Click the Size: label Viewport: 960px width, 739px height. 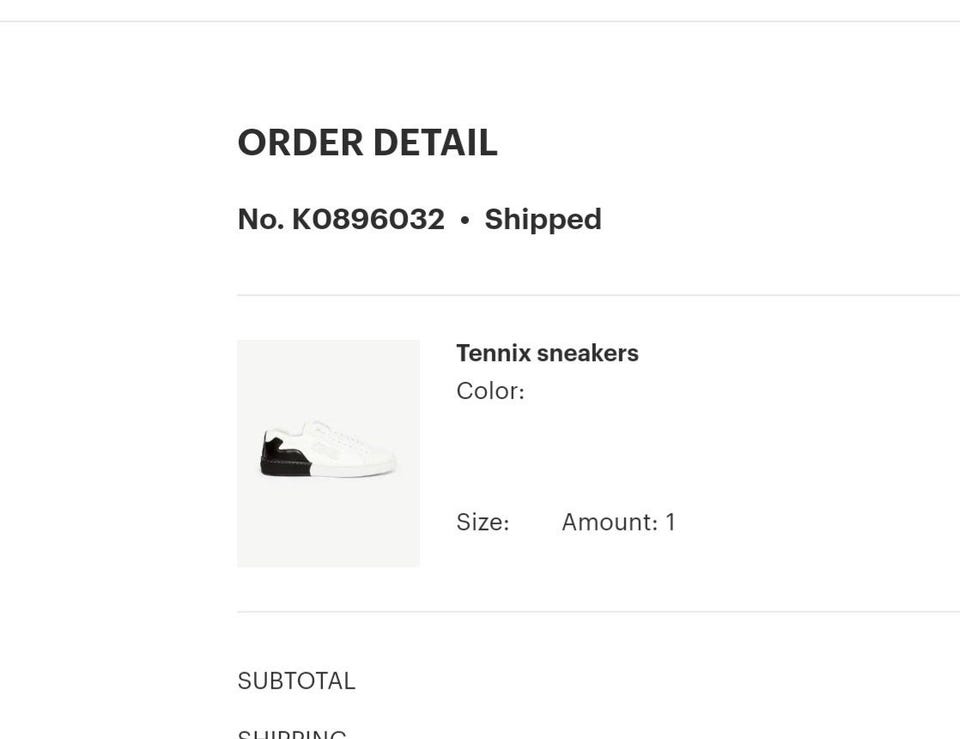[x=483, y=522]
